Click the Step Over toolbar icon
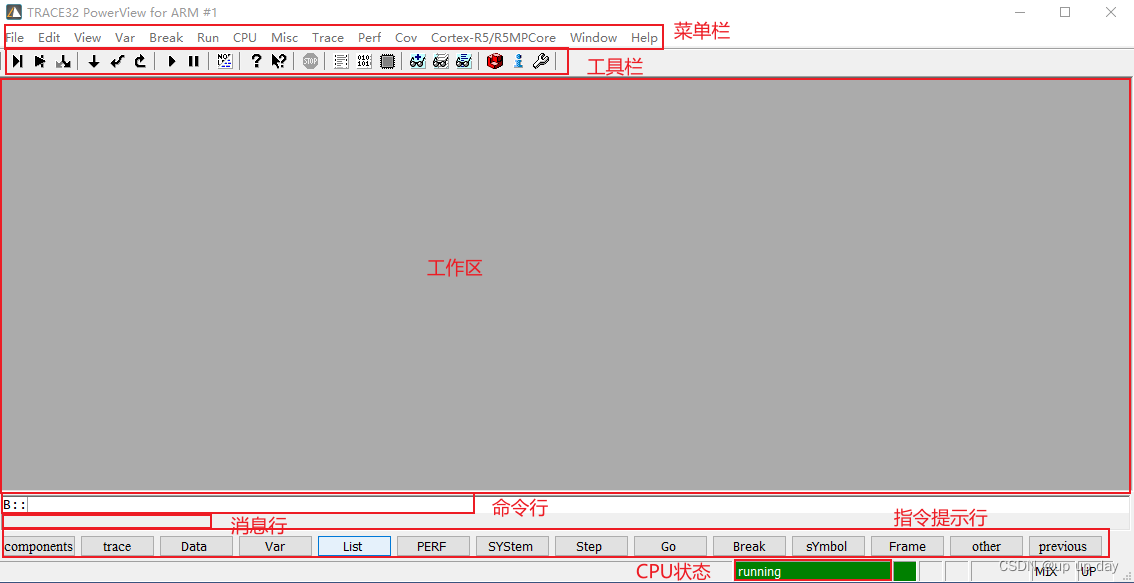Viewport: 1134px width, 583px height. coord(40,61)
